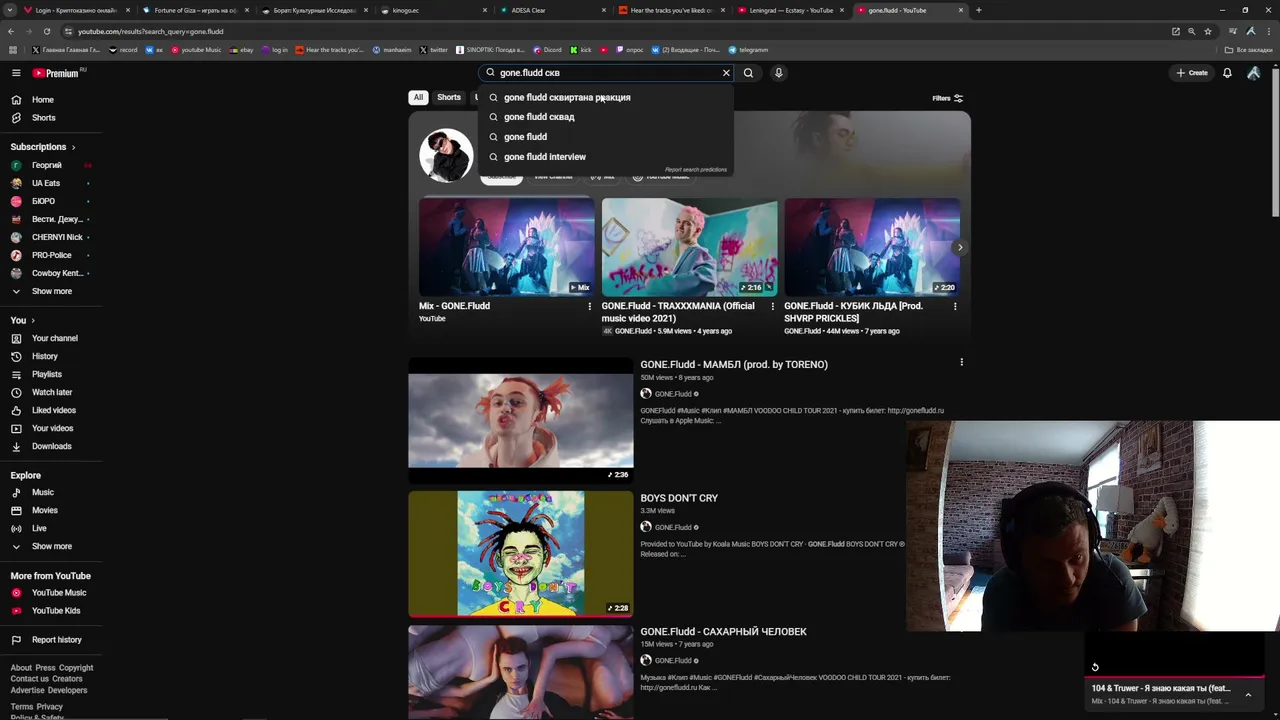
Task: Open the 'telegramm' bookmark
Action: coord(749,50)
